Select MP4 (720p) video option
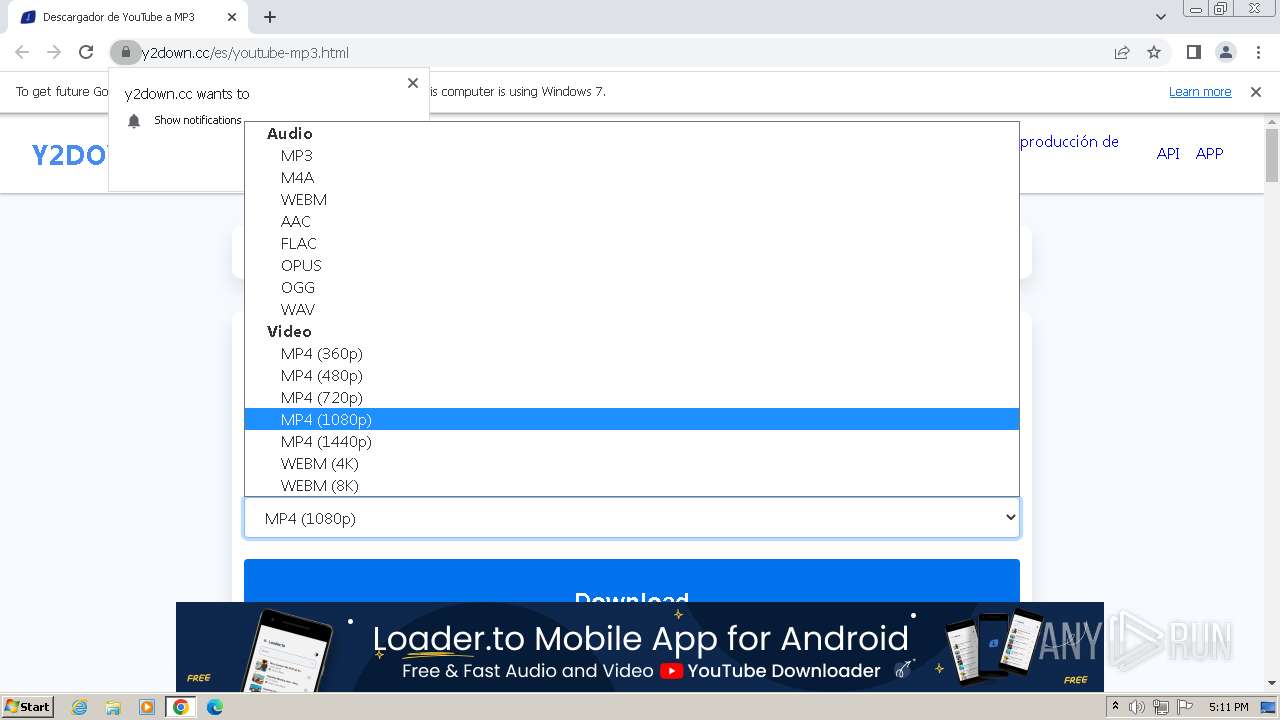This screenshot has width=1280, height=720. tap(632, 397)
